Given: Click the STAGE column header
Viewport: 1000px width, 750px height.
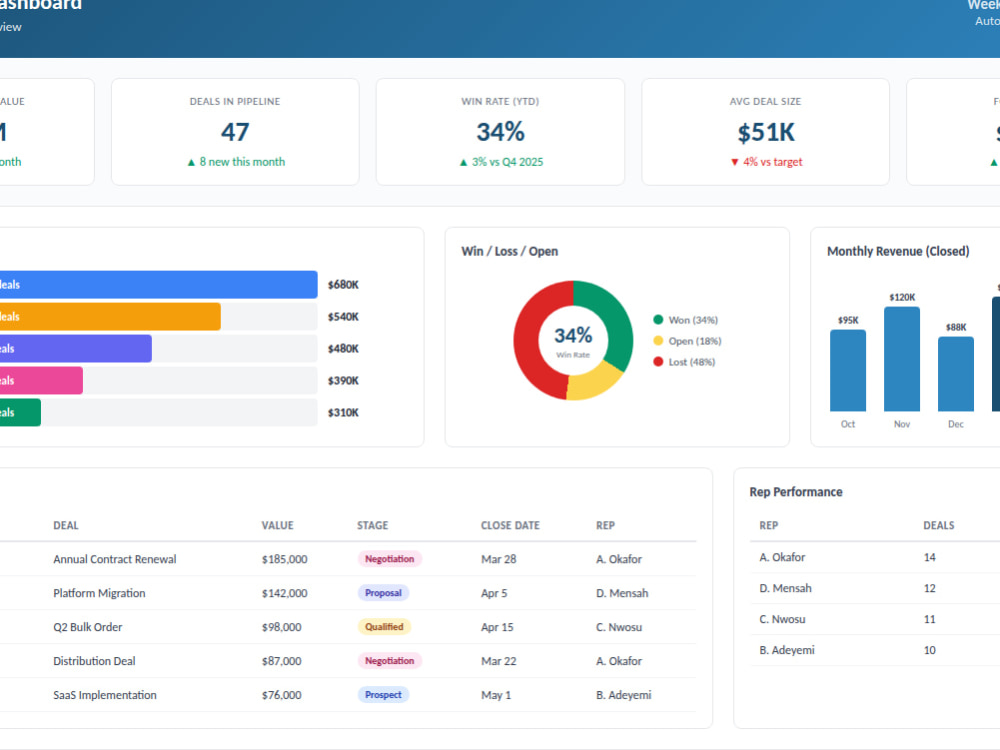Looking at the screenshot, I should (x=372, y=526).
